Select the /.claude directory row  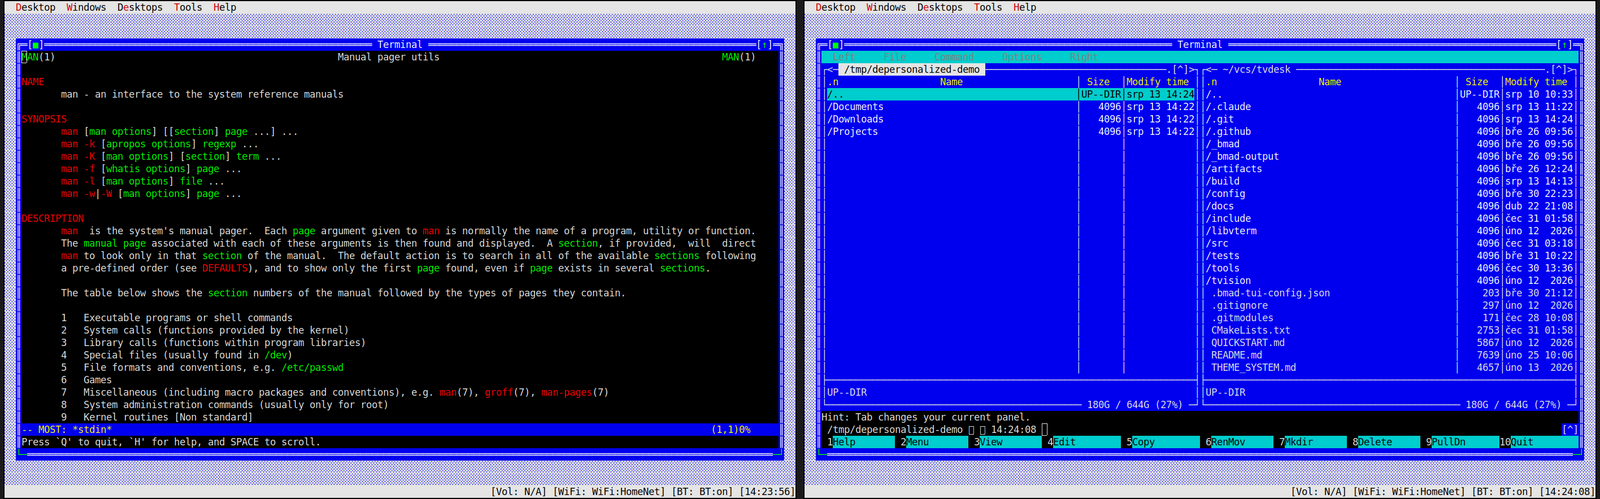click(x=1389, y=107)
